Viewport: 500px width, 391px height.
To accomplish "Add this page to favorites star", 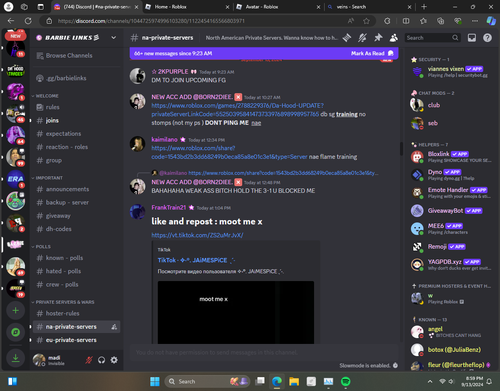I will pos(366,21).
